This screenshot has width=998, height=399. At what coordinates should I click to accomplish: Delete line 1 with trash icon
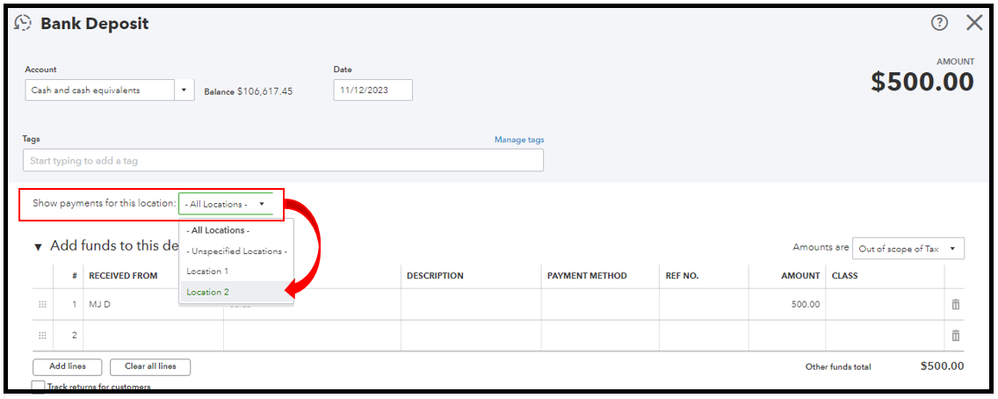pyautogui.click(x=955, y=304)
